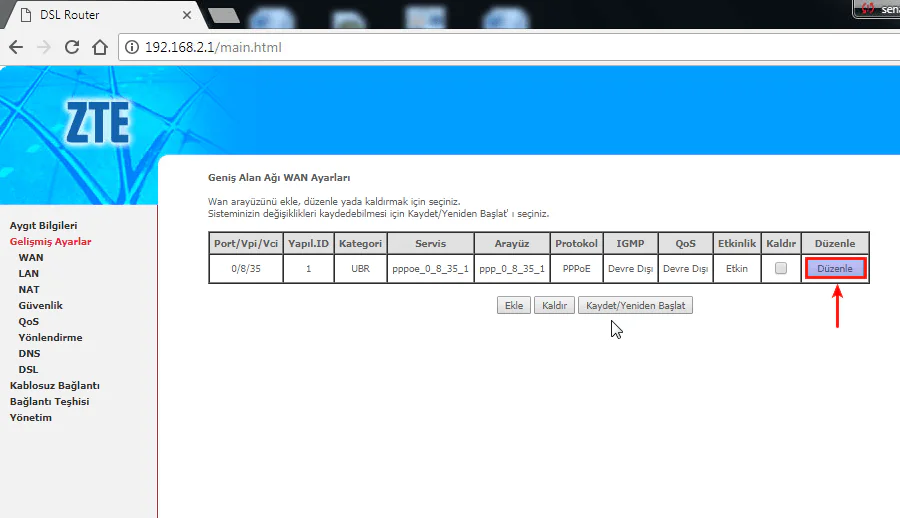900x518 pixels.
Task: Click the ppp_0_8_35_1 interface cell
Action: pos(512,269)
